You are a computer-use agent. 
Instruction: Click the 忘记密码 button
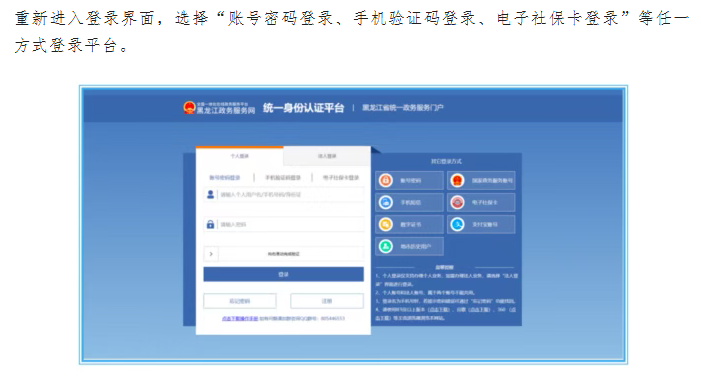click(x=240, y=301)
